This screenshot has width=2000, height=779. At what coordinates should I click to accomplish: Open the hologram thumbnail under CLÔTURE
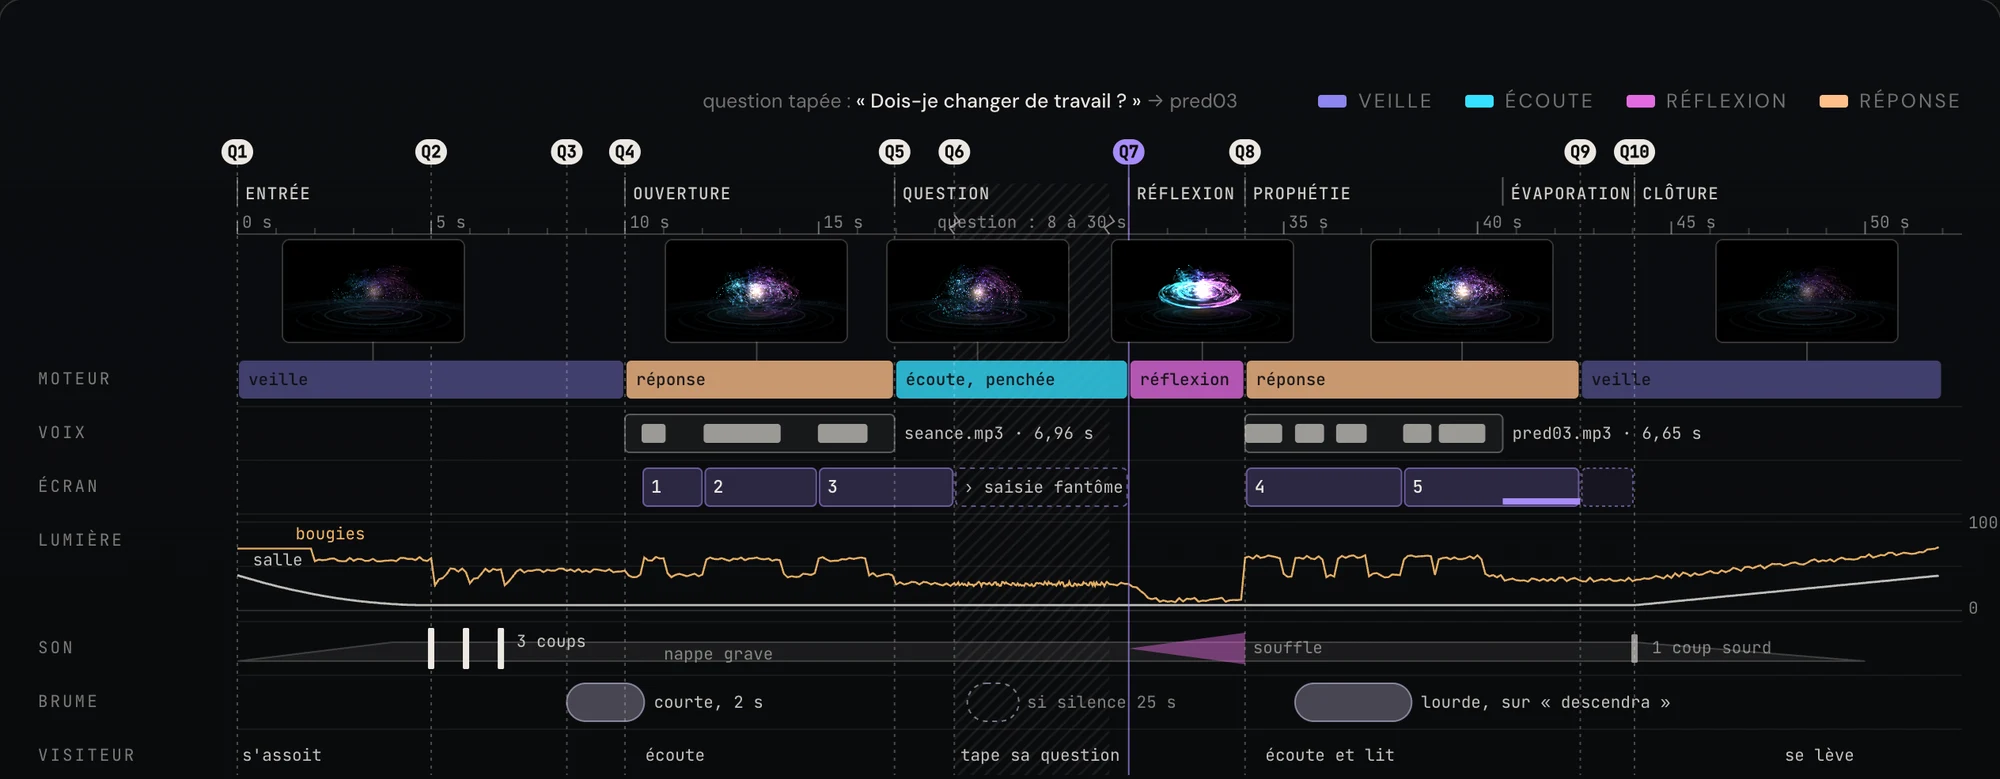tap(1807, 291)
